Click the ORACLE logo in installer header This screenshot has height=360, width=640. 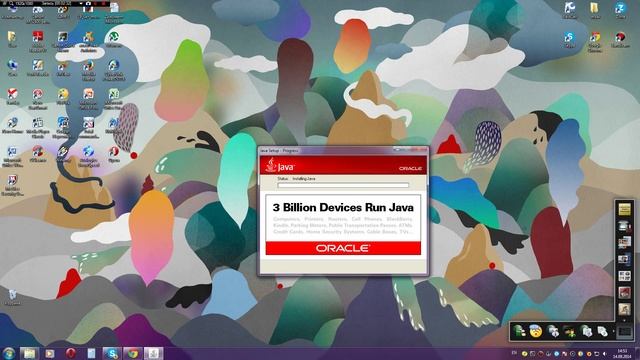click(x=410, y=168)
